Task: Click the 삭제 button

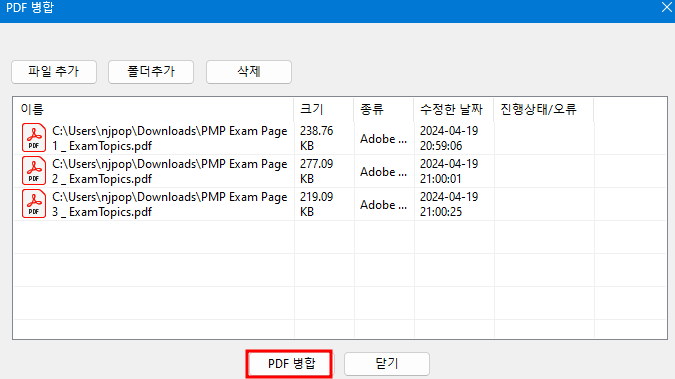Action: (x=249, y=71)
